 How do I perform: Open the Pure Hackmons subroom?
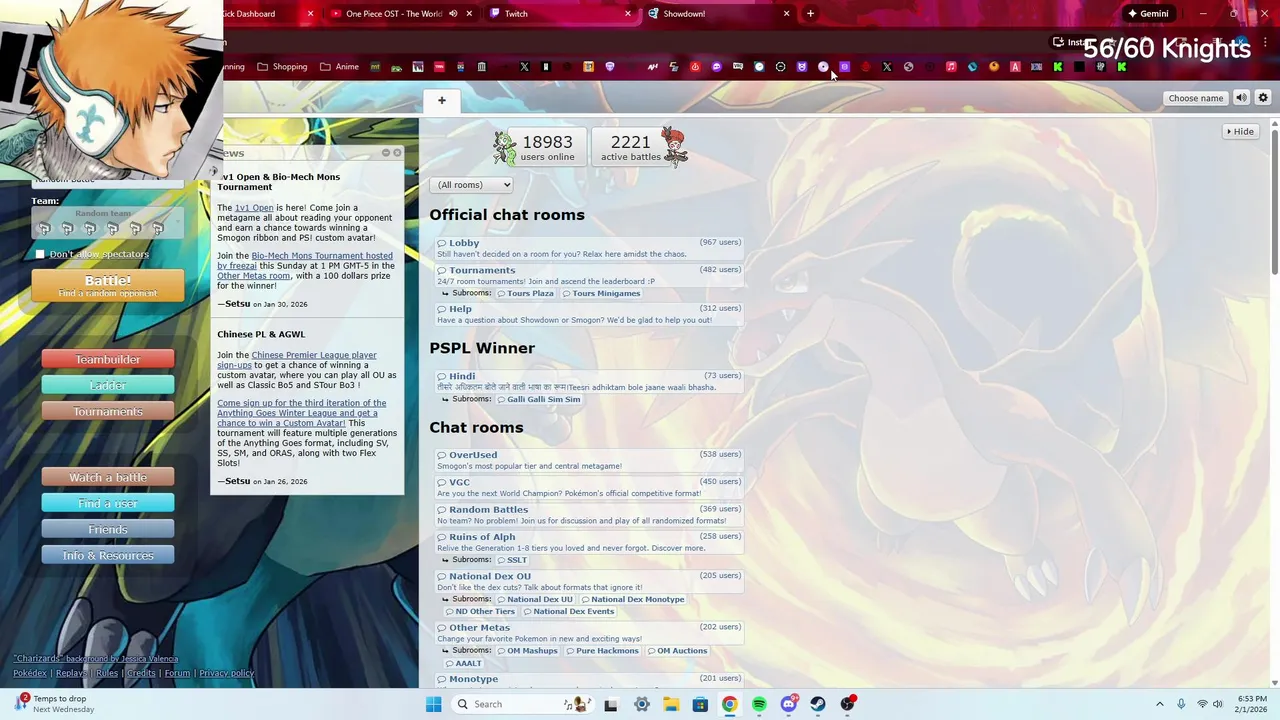point(602,650)
